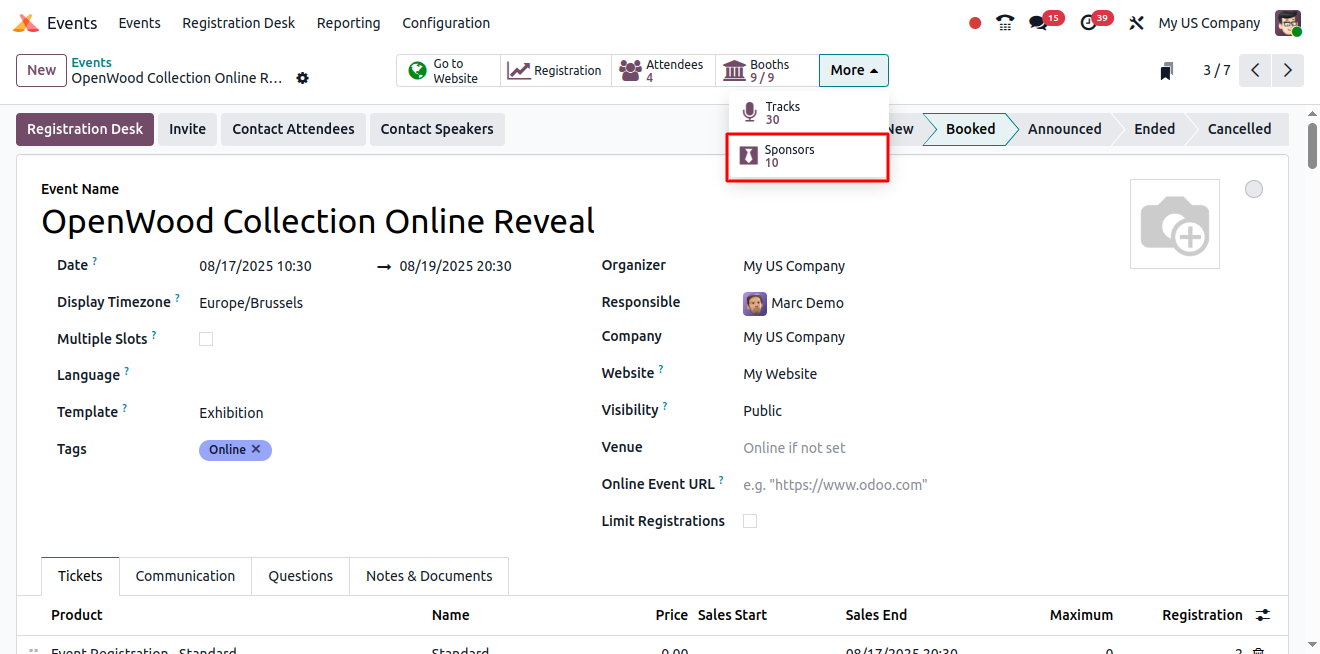Remove the Online tag
The width and height of the screenshot is (1320, 654).
pyautogui.click(x=256, y=450)
